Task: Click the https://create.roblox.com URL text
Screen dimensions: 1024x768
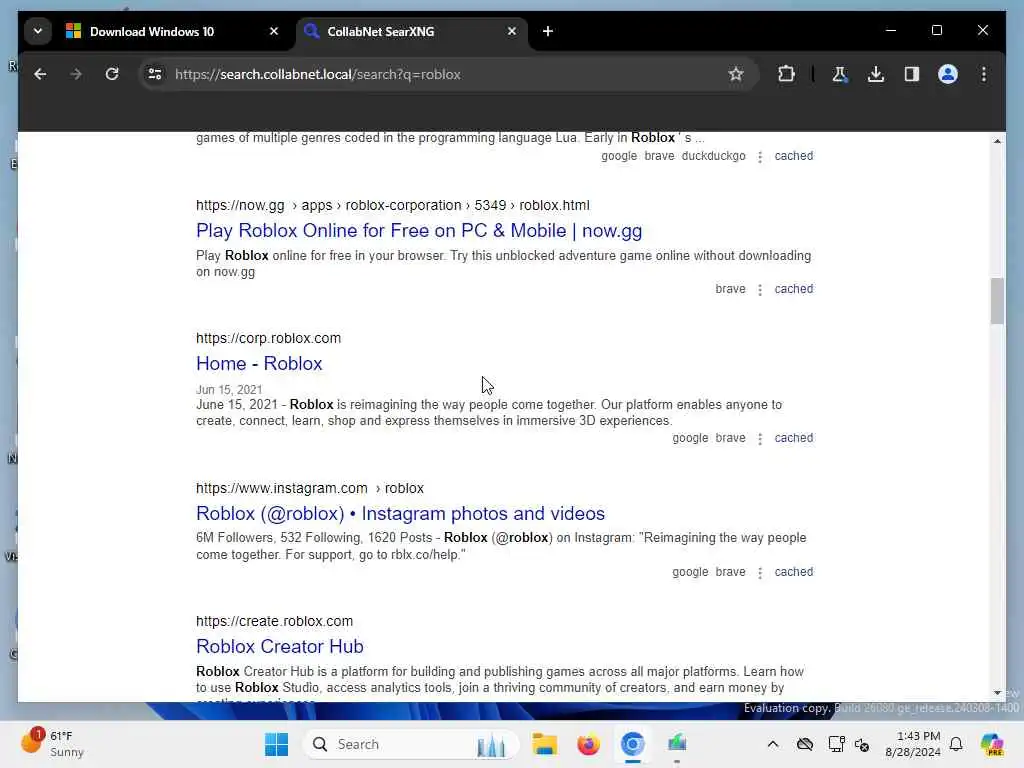Action: coord(274,622)
